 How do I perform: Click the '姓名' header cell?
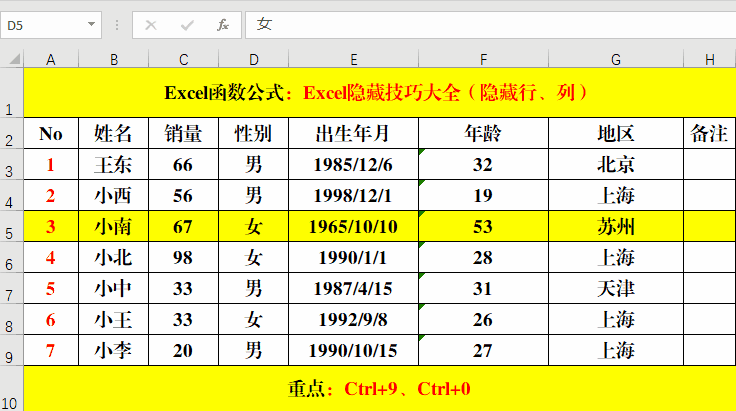click(x=114, y=133)
